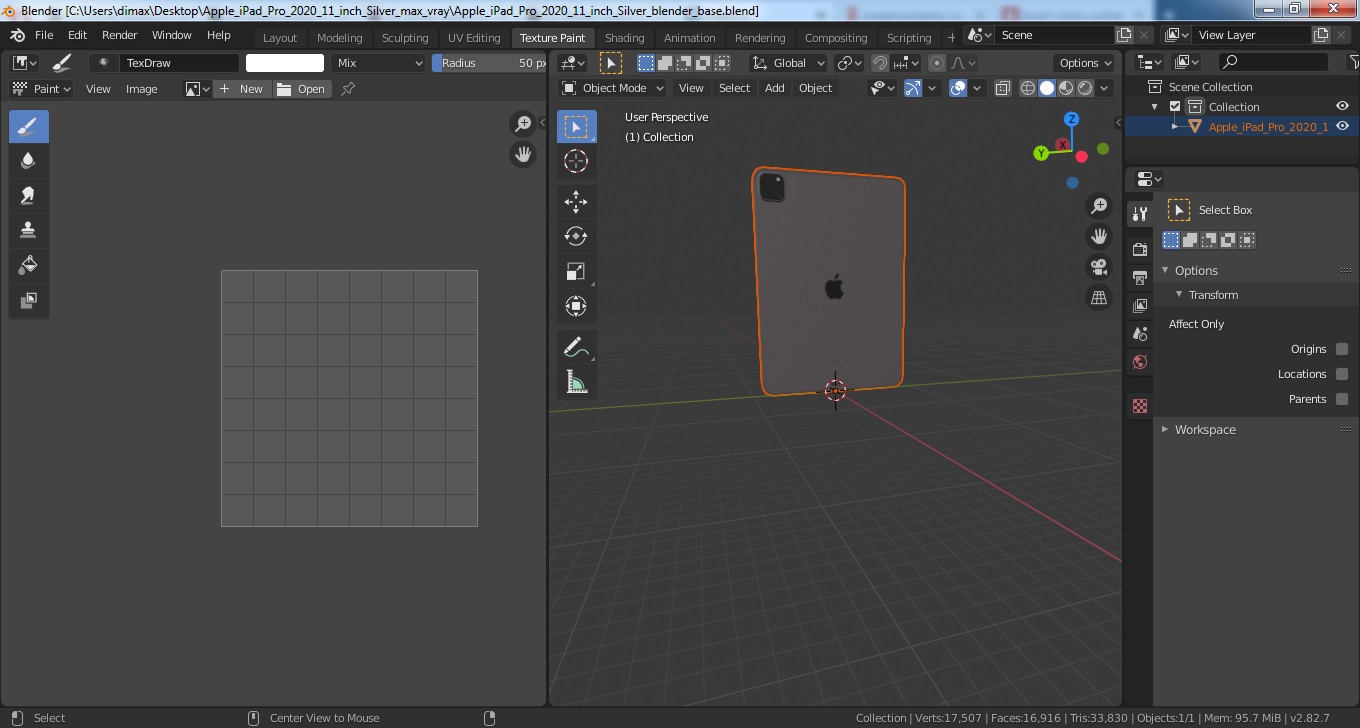Screen dimensions: 1360x728
Task: Open the Output properties tab
Action: pos(1139,277)
